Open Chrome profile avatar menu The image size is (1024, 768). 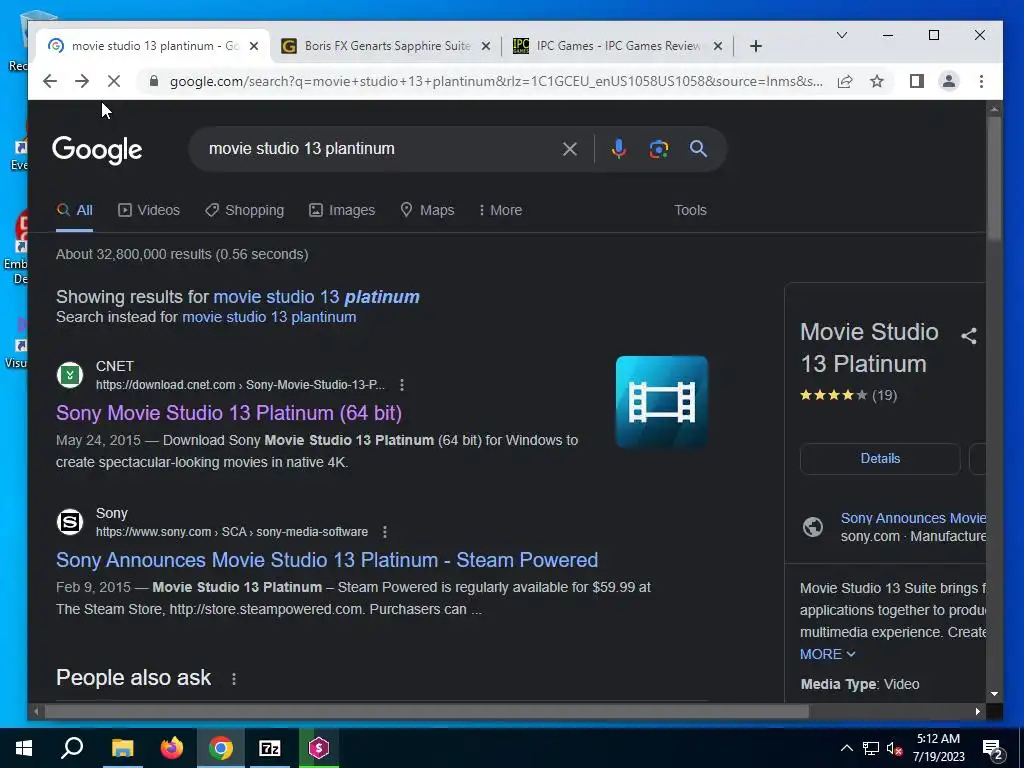949,81
